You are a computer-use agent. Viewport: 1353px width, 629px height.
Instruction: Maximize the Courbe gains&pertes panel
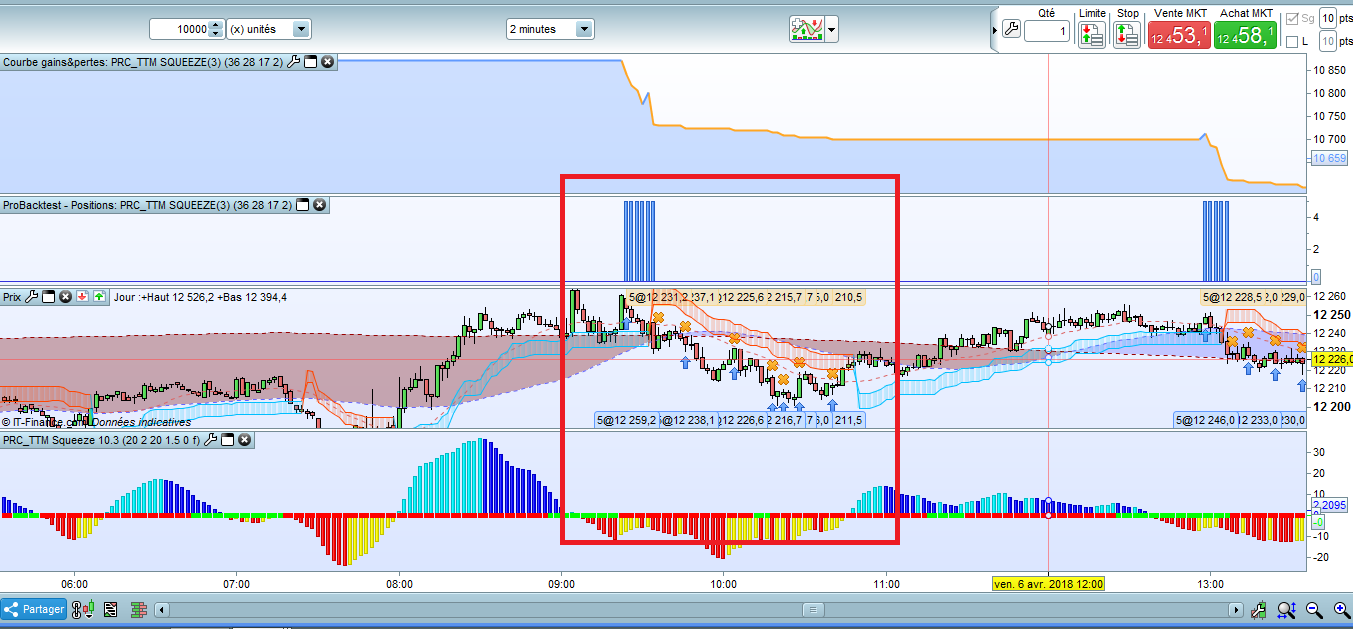pos(310,62)
